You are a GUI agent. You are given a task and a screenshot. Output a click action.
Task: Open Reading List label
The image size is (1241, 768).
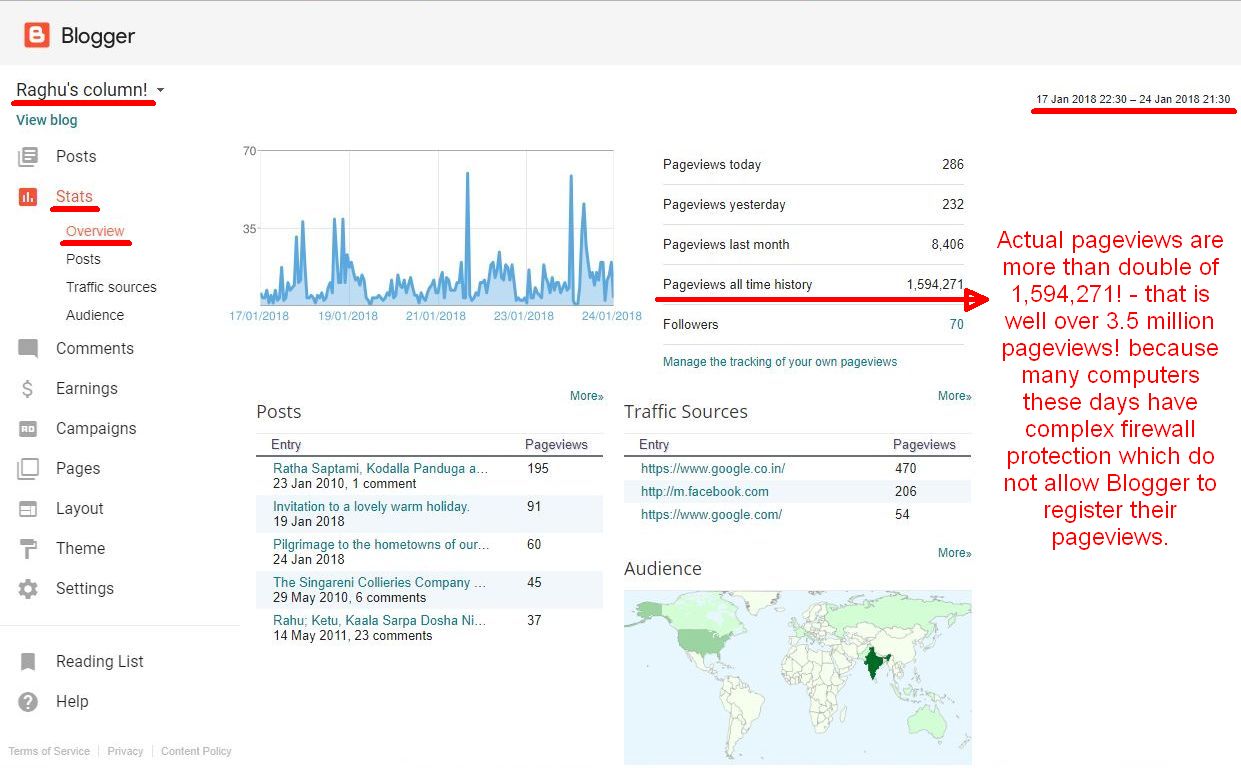[x=100, y=662]
